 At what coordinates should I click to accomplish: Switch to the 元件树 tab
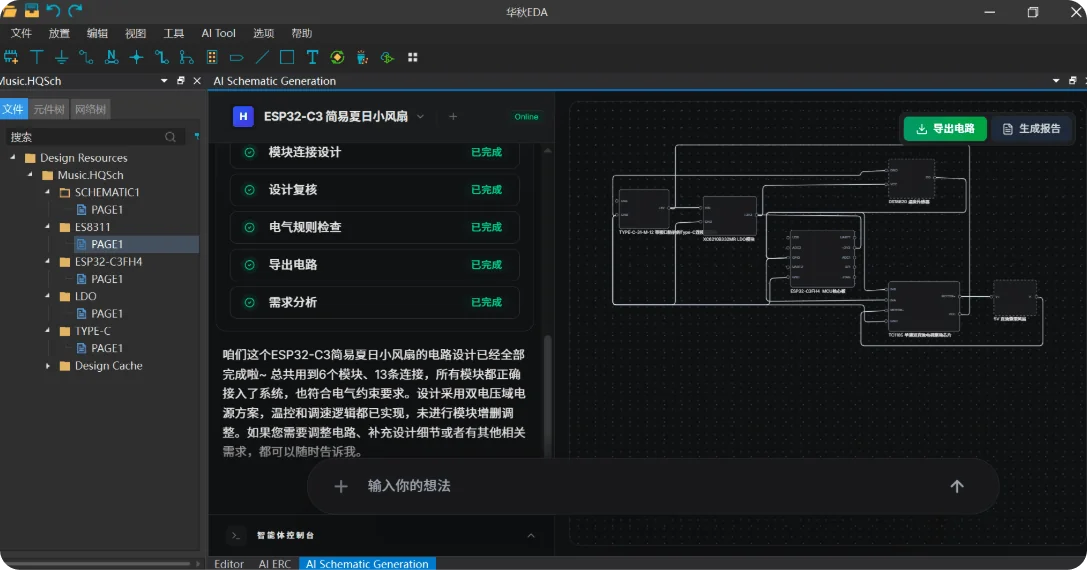pos(49,109)
